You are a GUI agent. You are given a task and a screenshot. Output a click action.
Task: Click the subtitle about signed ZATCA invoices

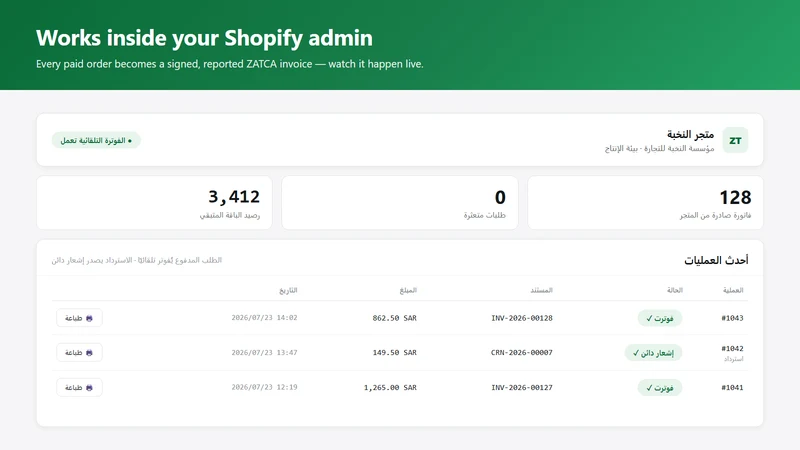230,64
